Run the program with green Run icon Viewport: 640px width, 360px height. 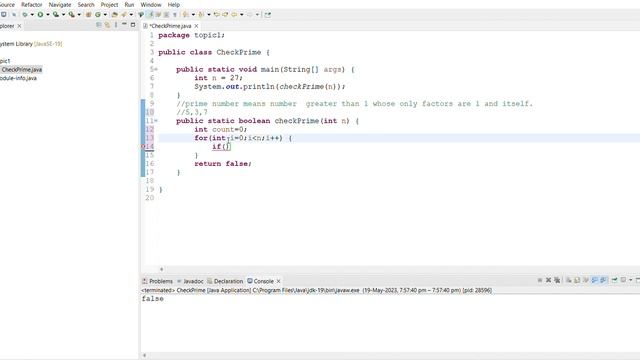pyautogui.click(x=40, y=15)
